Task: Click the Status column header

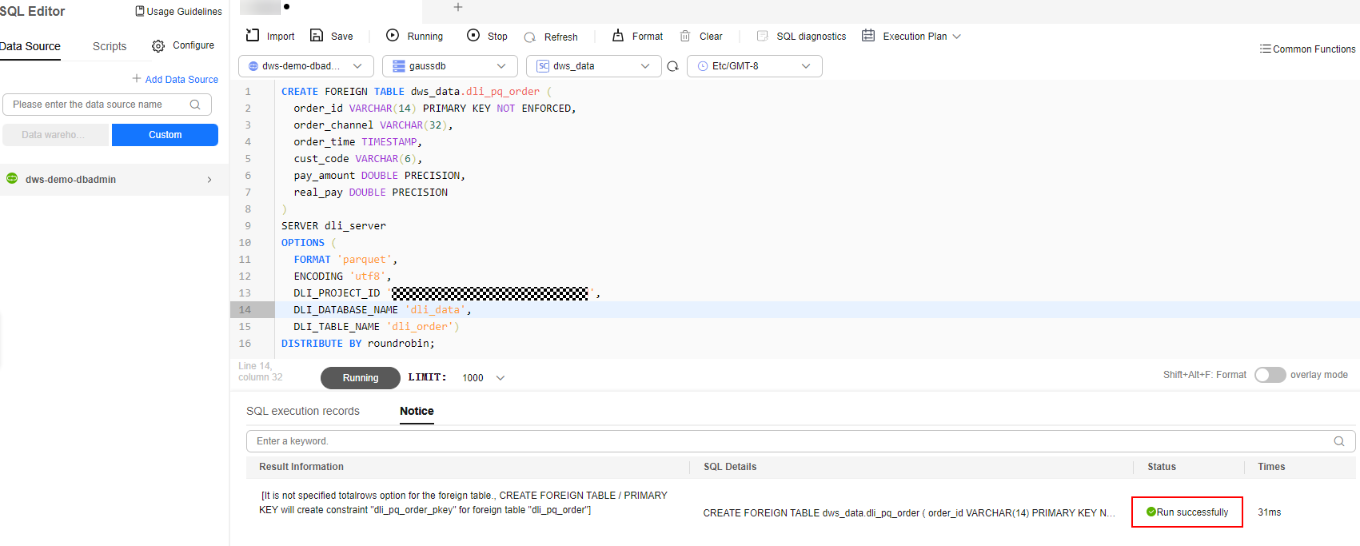Action: (x=1161, y=467)
